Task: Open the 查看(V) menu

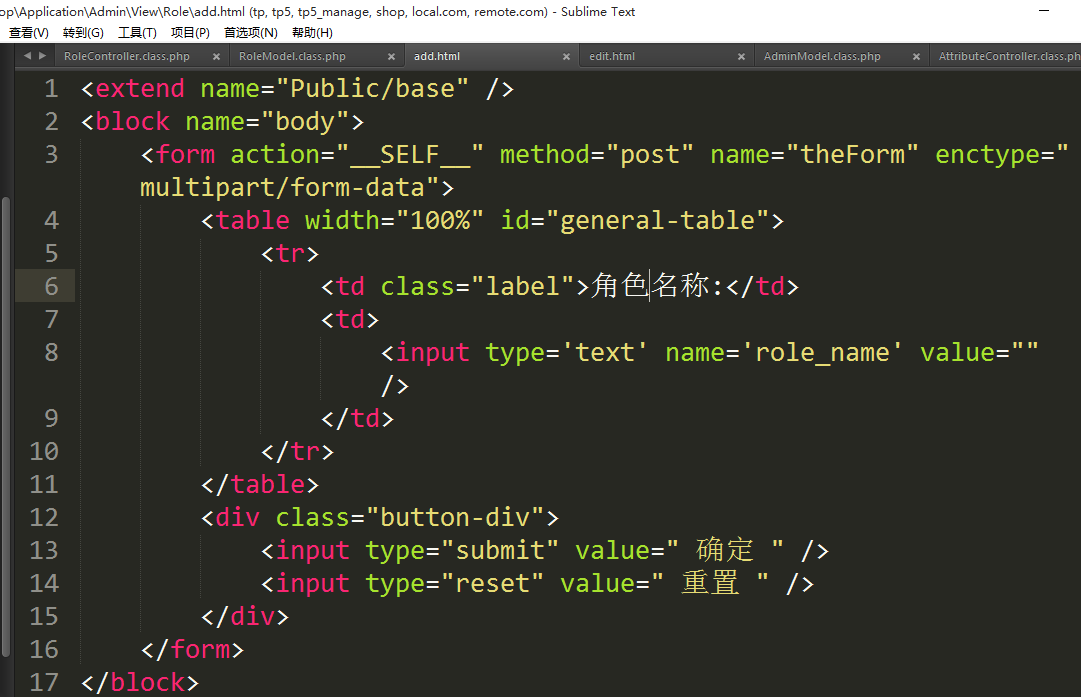Action: point(28,33)
